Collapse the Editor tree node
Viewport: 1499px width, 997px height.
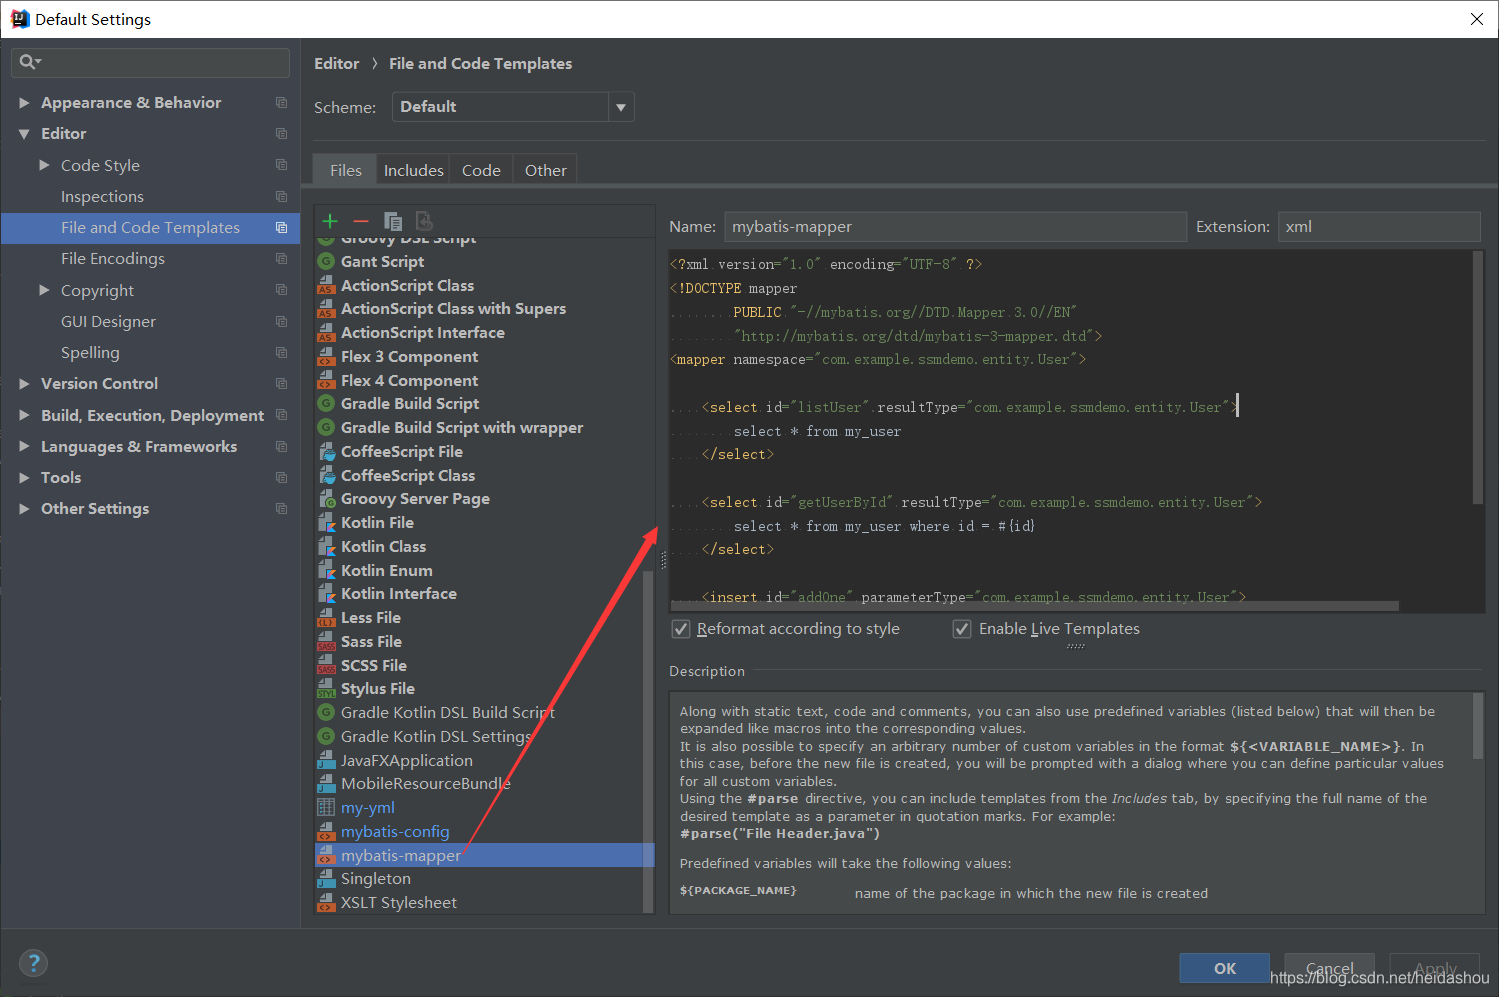(x=24, y=134)
